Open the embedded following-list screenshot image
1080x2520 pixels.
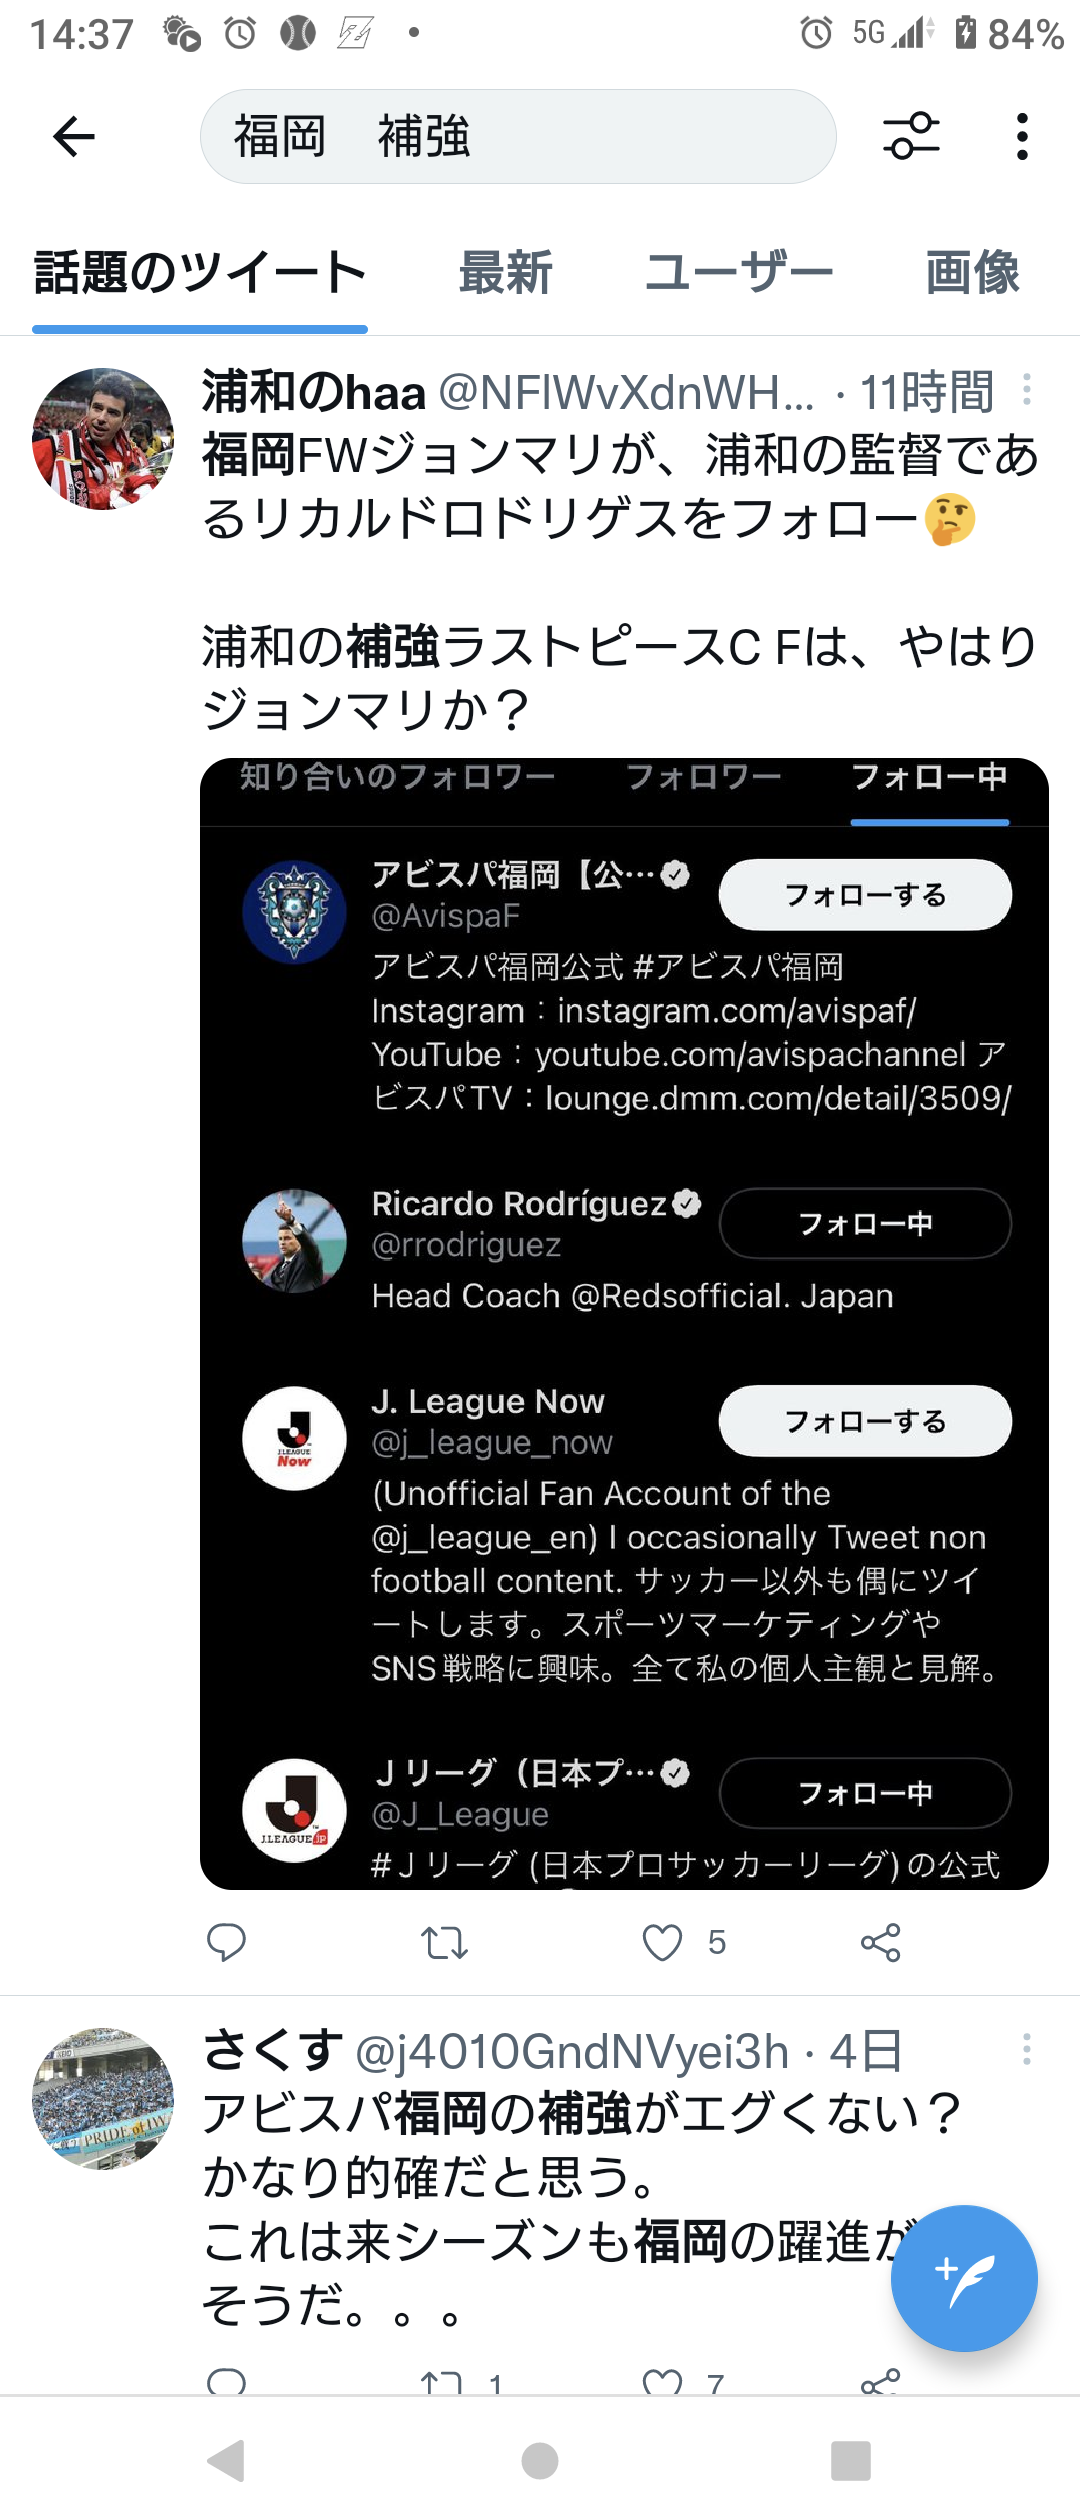(624, 1323)
